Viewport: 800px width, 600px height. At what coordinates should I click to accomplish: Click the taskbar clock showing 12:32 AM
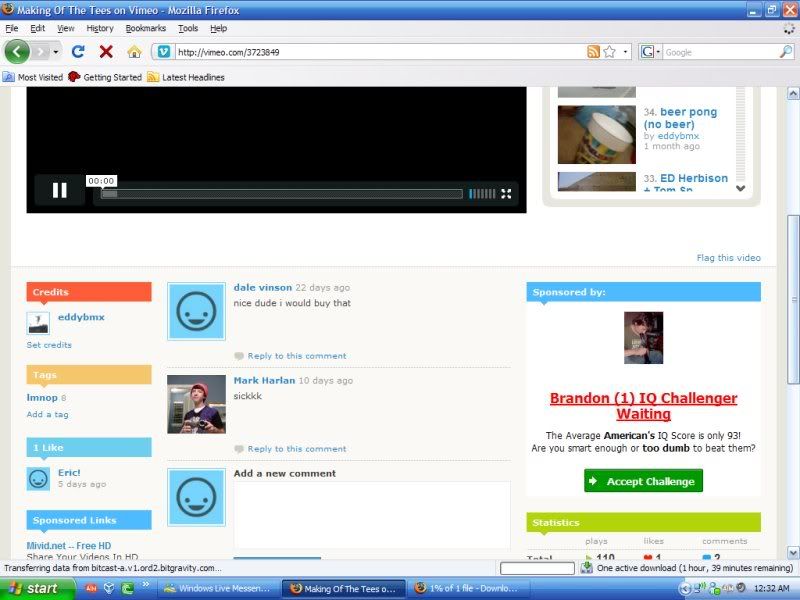[x=771, y=589]
